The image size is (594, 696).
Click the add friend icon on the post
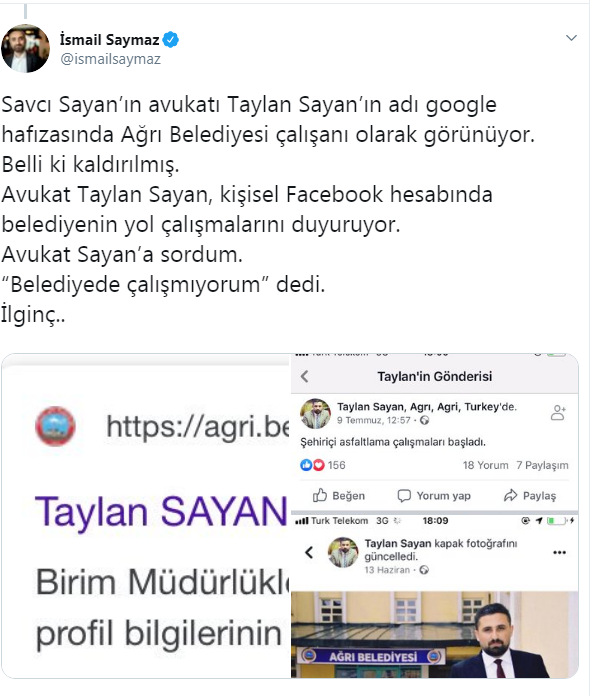pos(558,412)
